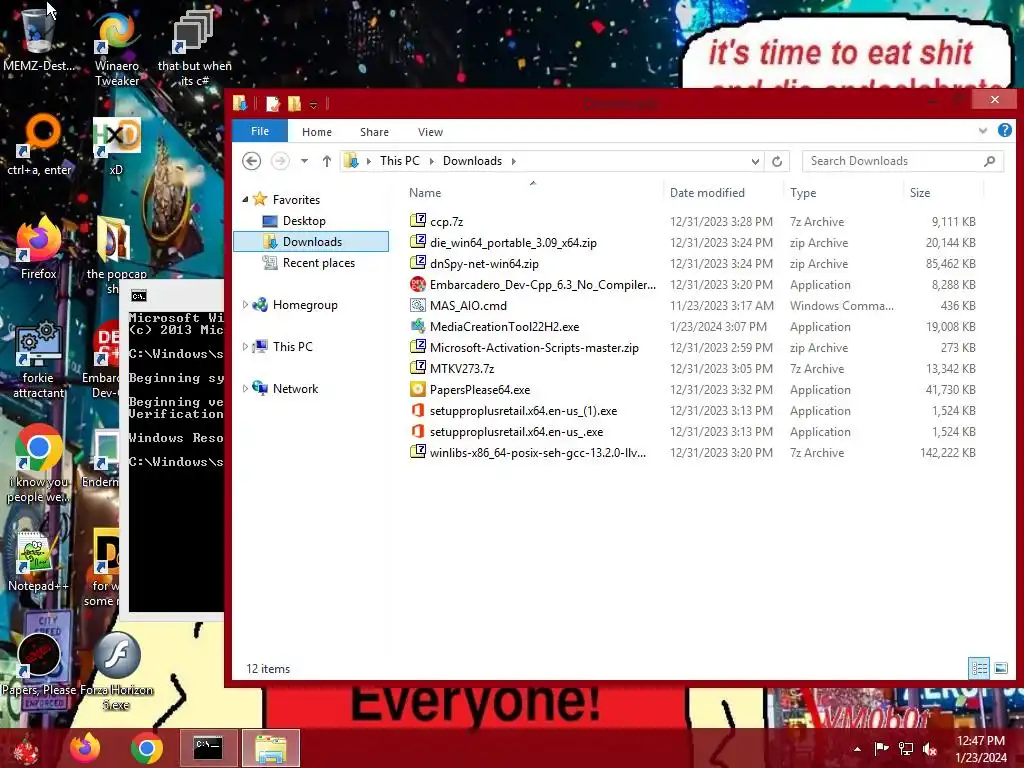Screen dimensions: 1024x768
Task: Switch to Details view in status bar
Action: [979, 668]
